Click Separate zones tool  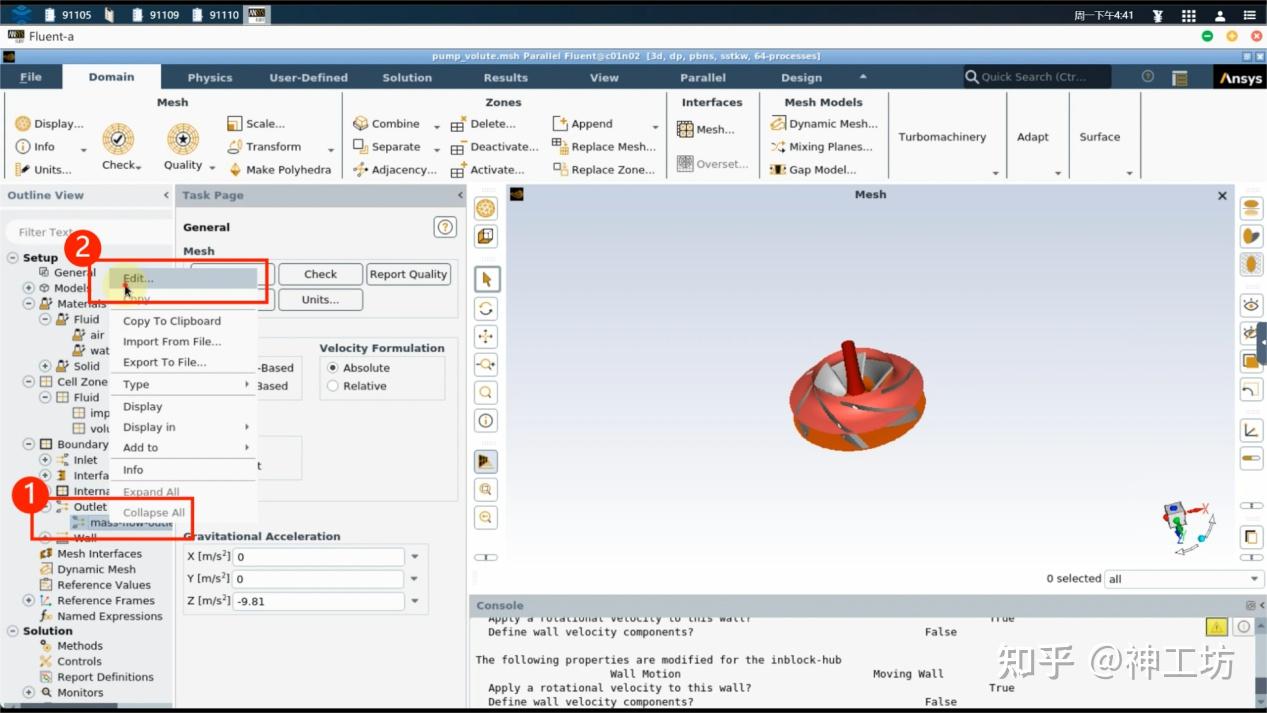point(386,147)
